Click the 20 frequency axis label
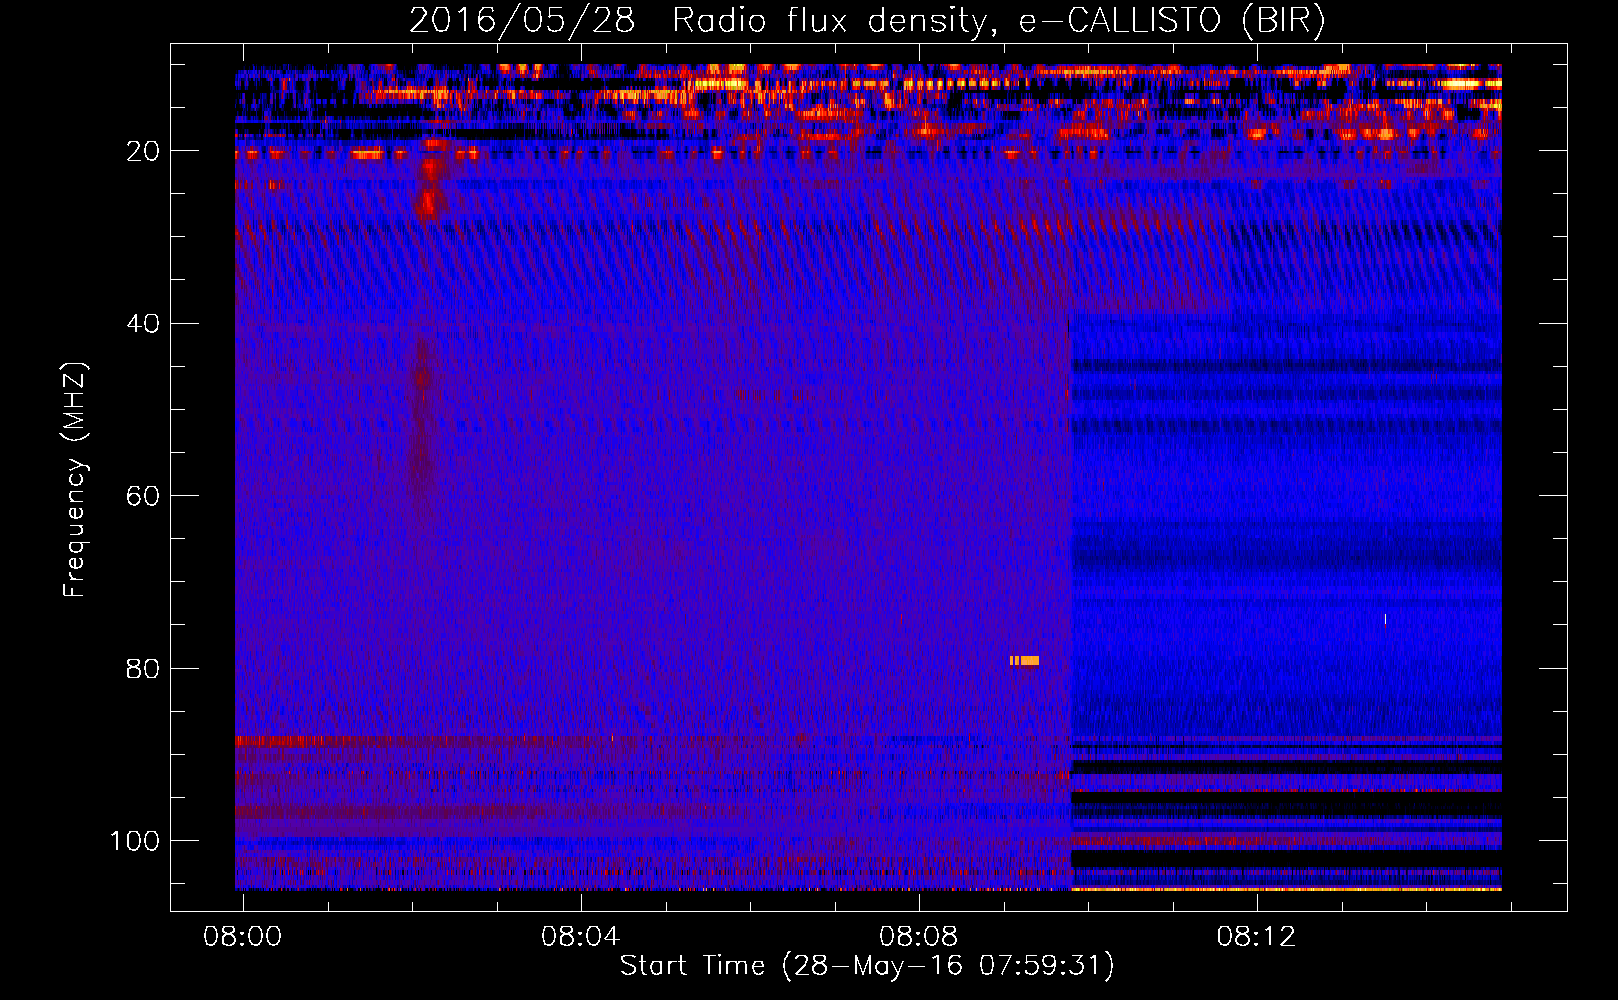Image resolution: width=1618 pixels, height=1000 pixels. click(x=144, y=151)
